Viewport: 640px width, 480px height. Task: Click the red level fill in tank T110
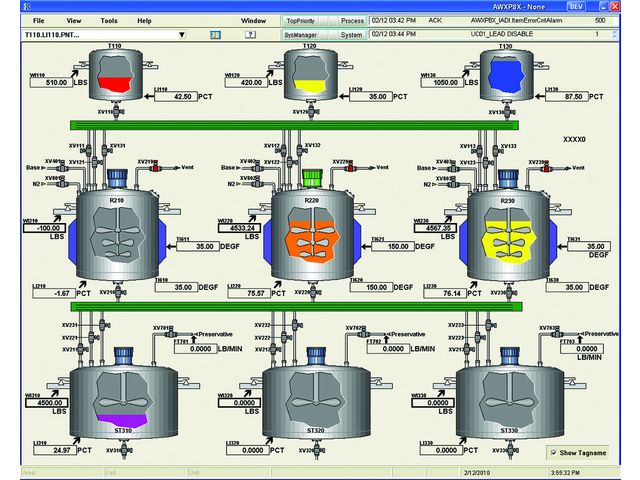click(x=115, y=84)
